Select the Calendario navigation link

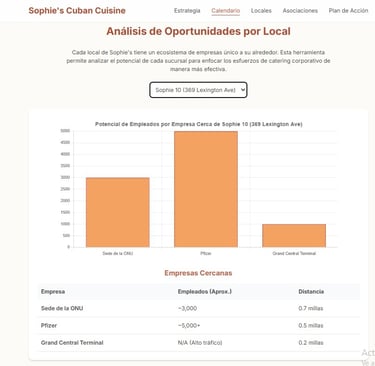226,11
